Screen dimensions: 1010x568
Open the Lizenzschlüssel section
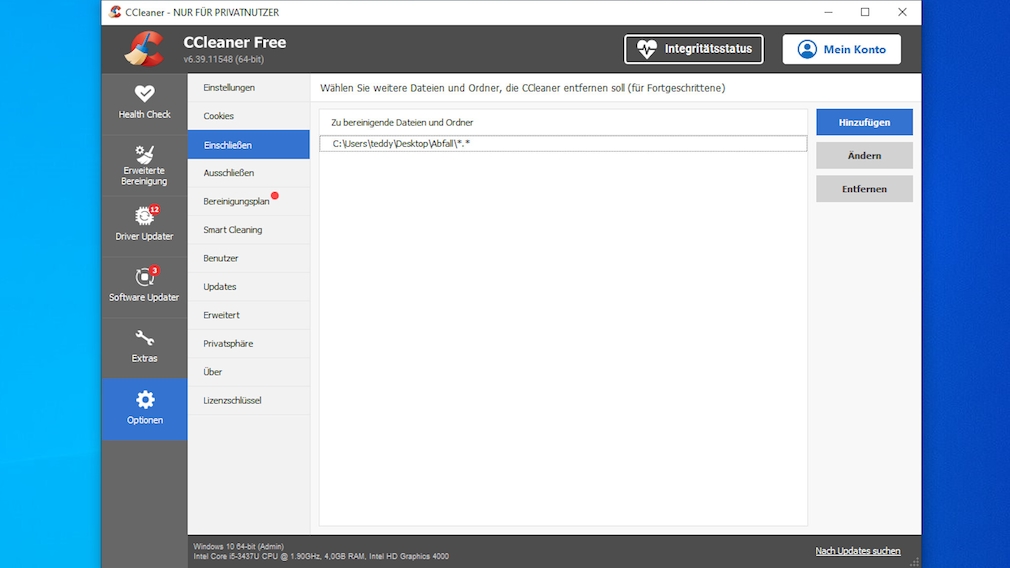pos(232,400)
